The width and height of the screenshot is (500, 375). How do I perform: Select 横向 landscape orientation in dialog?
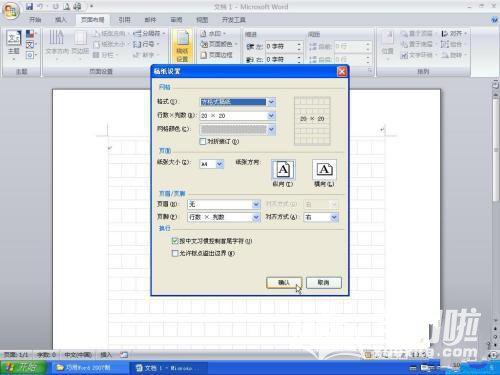324,169
